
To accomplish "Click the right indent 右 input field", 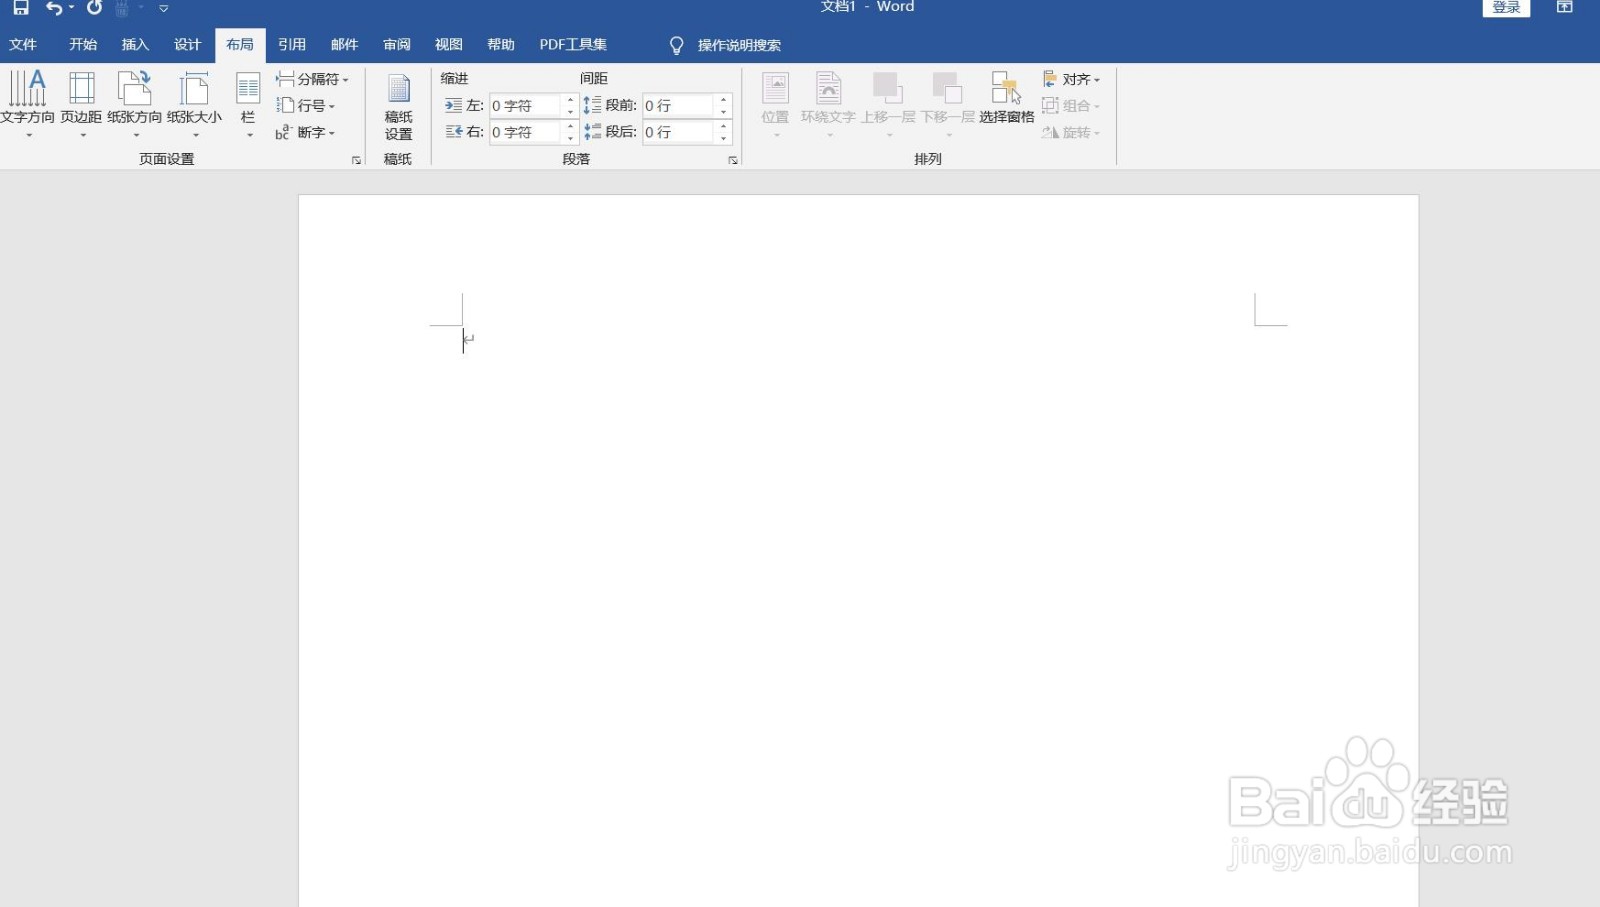I will pyautogui.click(x=527, y=133).
